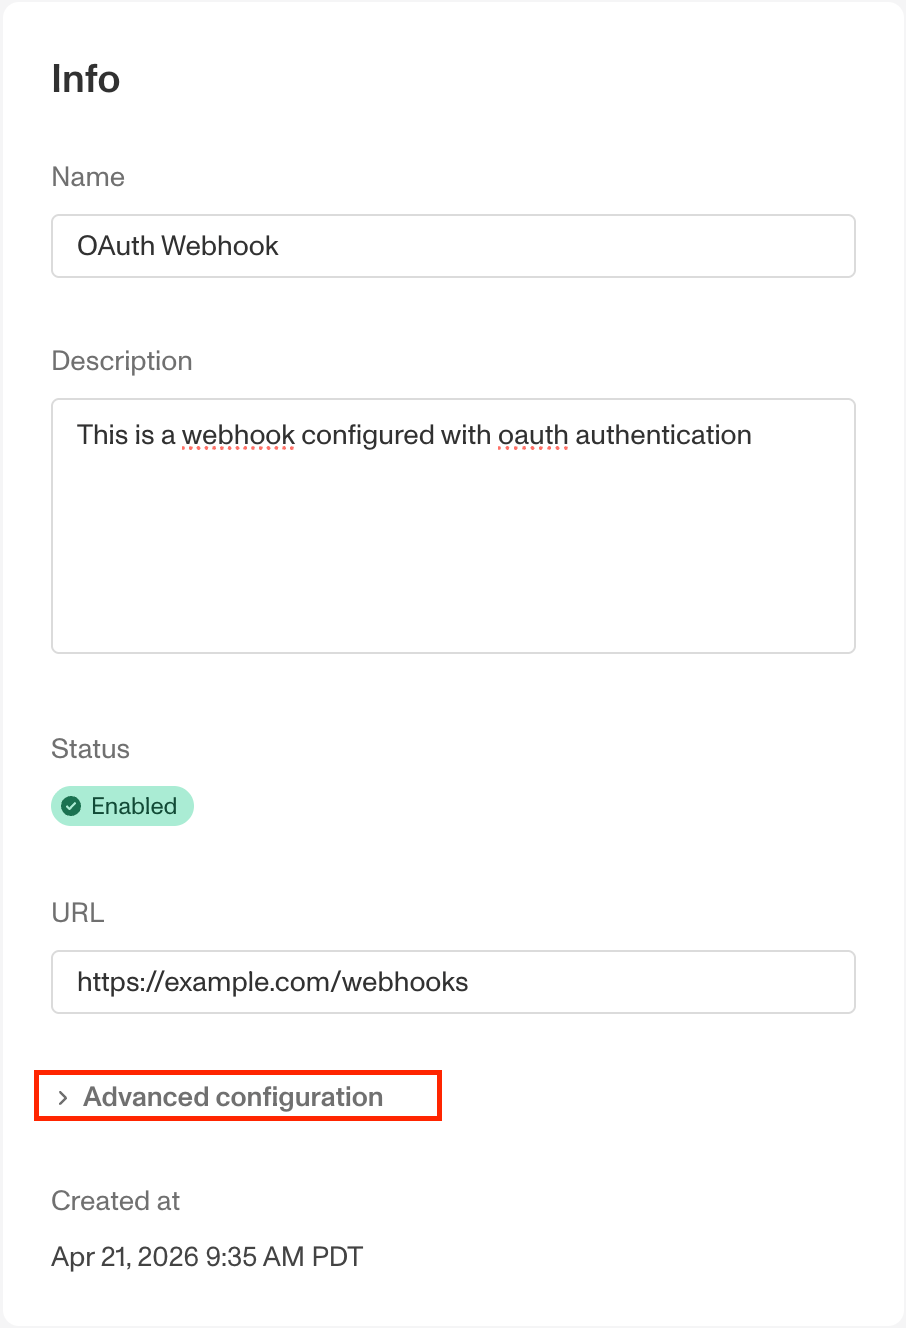Click the Info heading
906x1328 pixels.
[x=86, y=79]
